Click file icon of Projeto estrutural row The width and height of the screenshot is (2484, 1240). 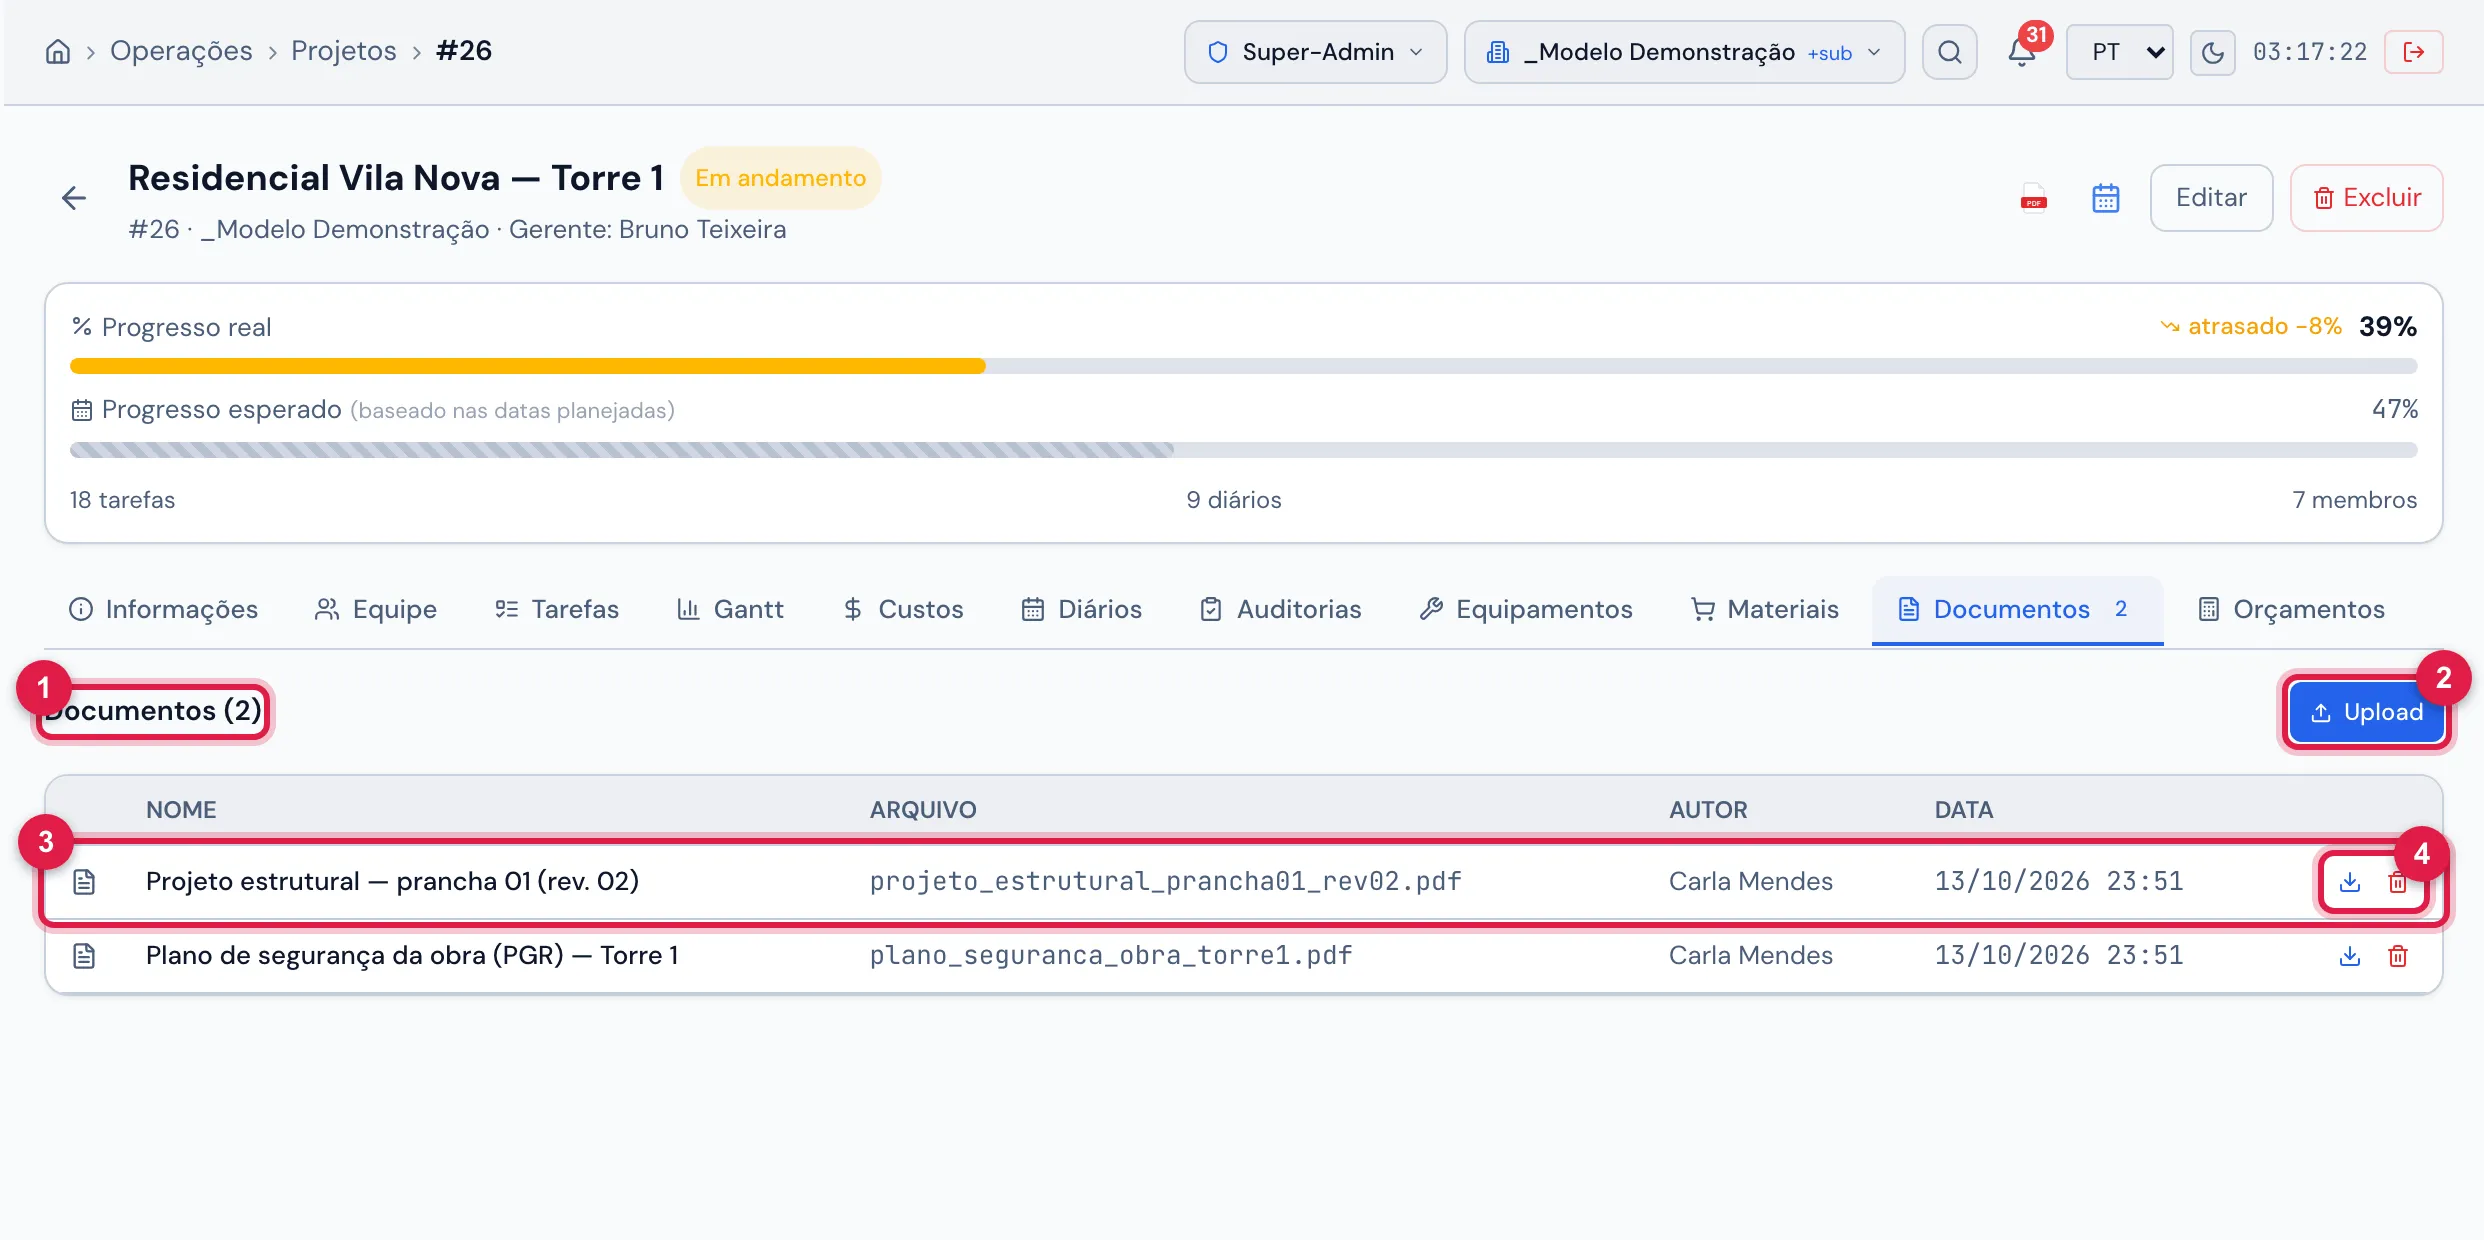[84, 882]
